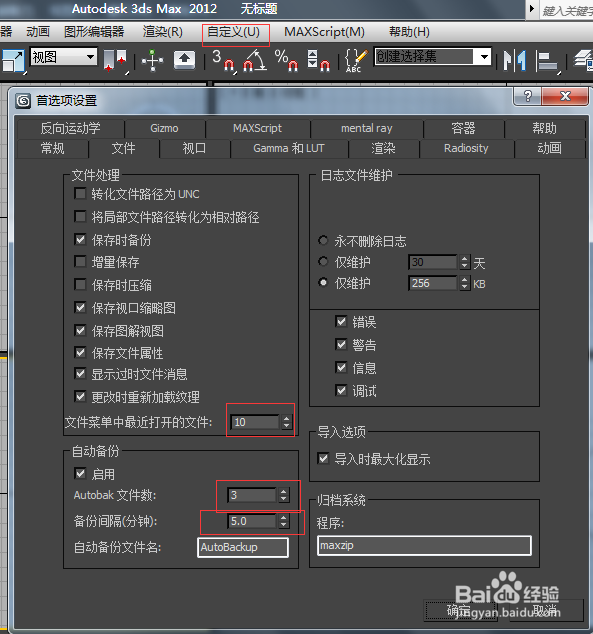593x634 pixels.
Task: Click the 取消 Cancel button
Action: coord(545,611)
